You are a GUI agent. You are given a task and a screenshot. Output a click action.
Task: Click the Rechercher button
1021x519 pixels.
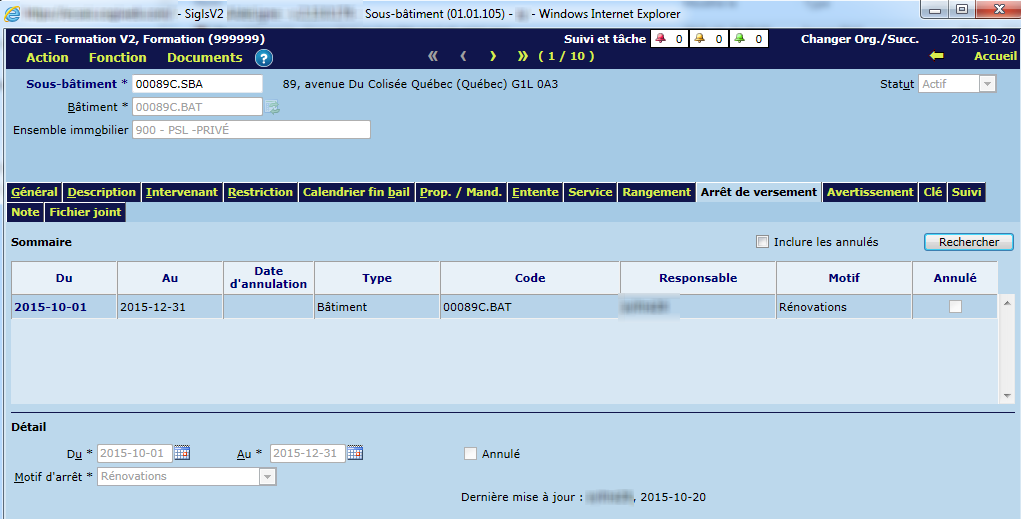pyautogui.click(x=968, y=242)
